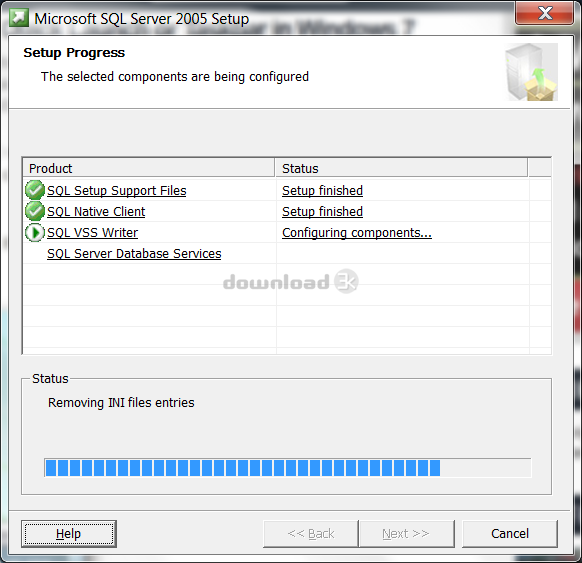Click the Help button
The height and width of the screenshot is (563, 582).
click(69, 534)
